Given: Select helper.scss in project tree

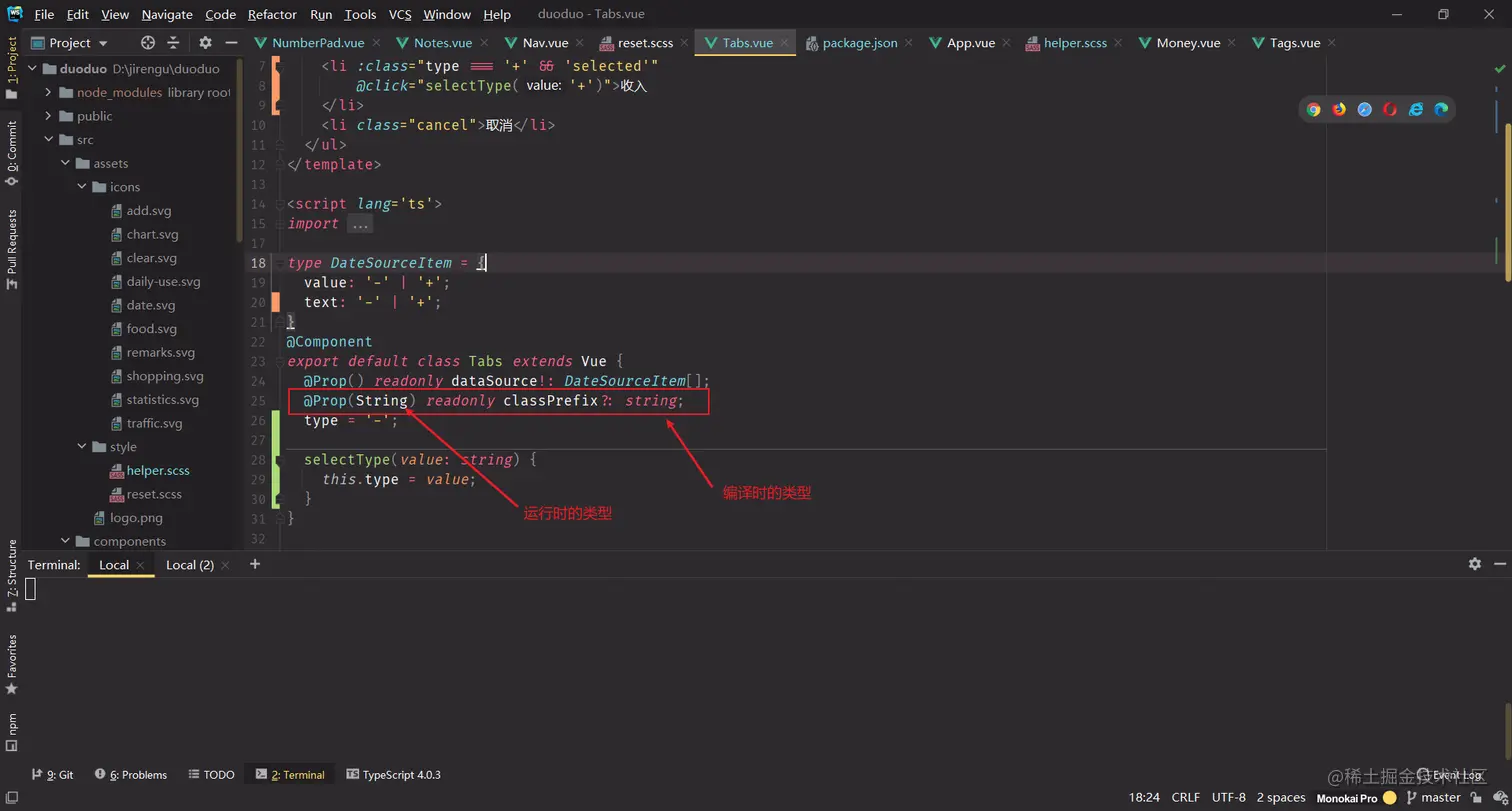Looking at the screenshot, I should (x=158, y=470).
